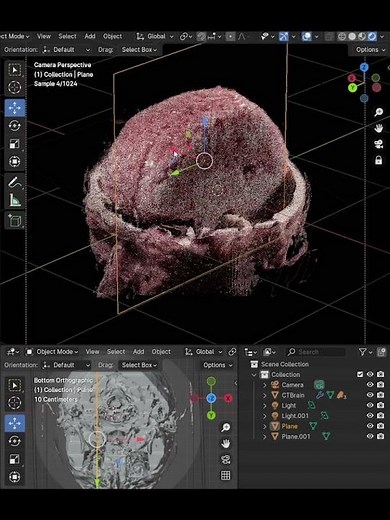390x520 pixels.
Task: Hide Camera via its eye icon
Action: click(370, 385)
